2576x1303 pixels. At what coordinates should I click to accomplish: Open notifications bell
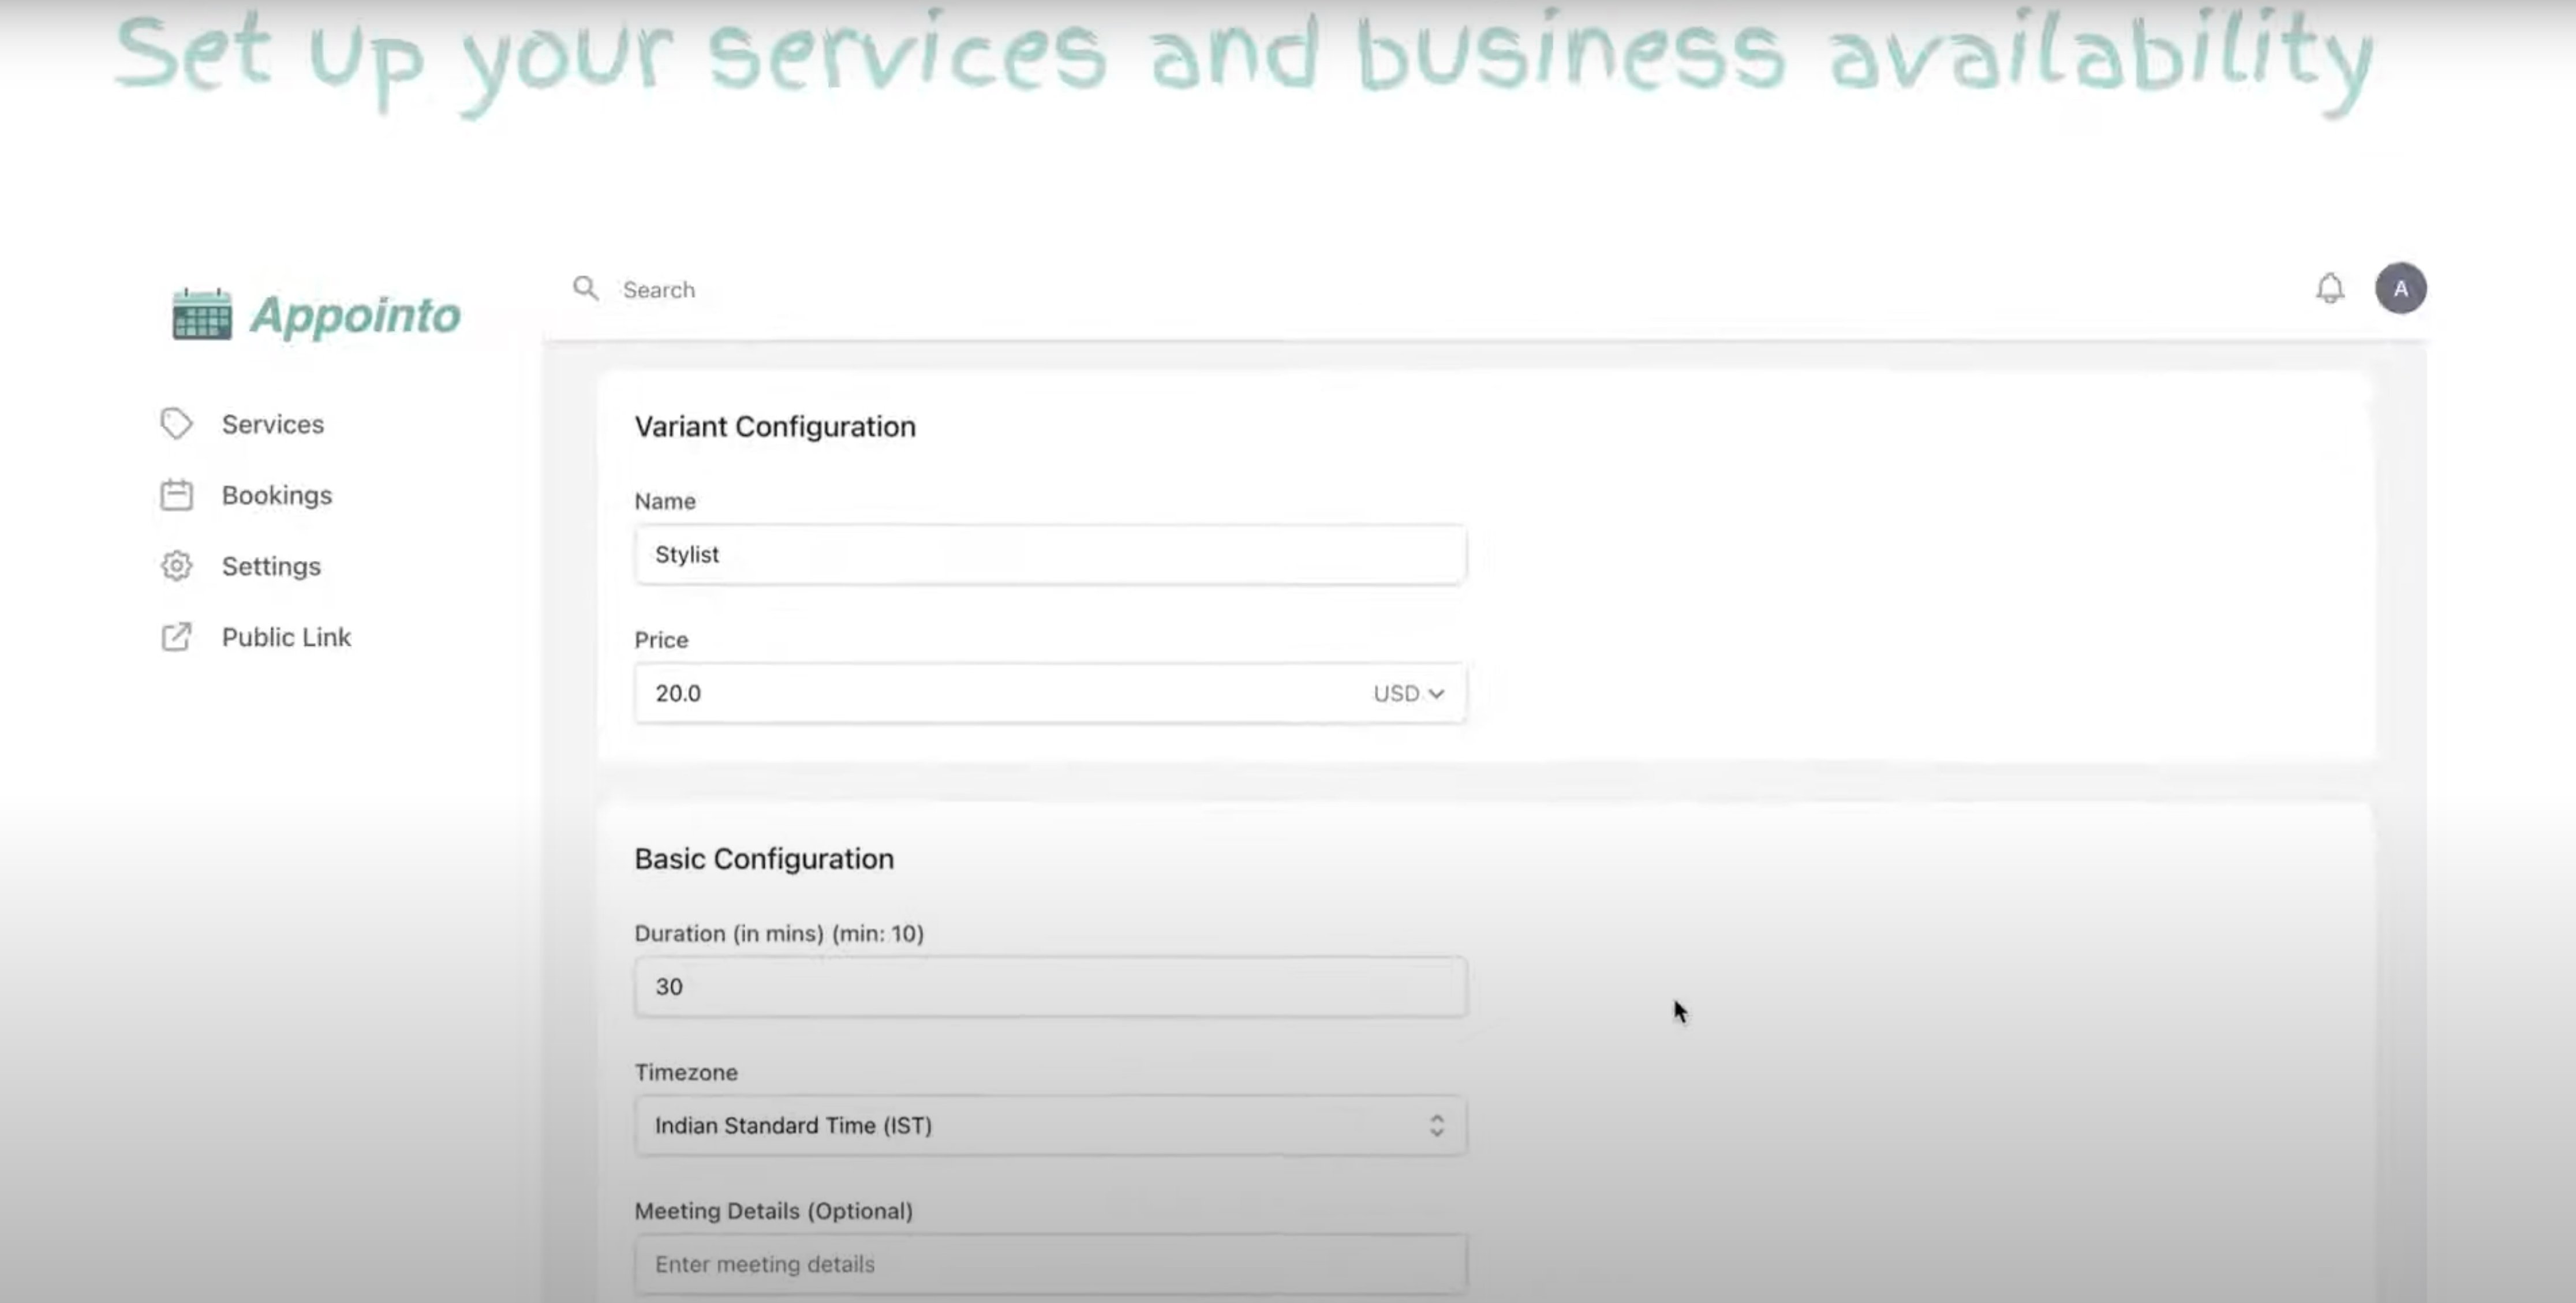click(2329, 289)
